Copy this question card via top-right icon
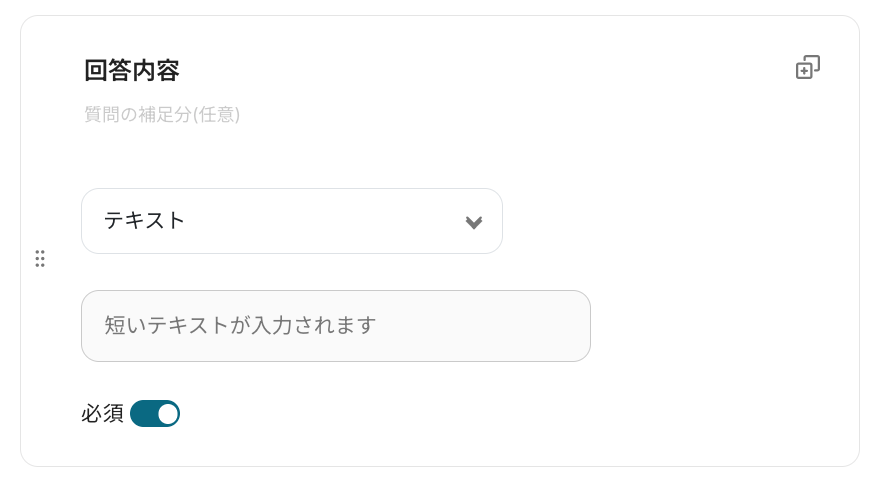878x480 pixels. pos(807,68)
